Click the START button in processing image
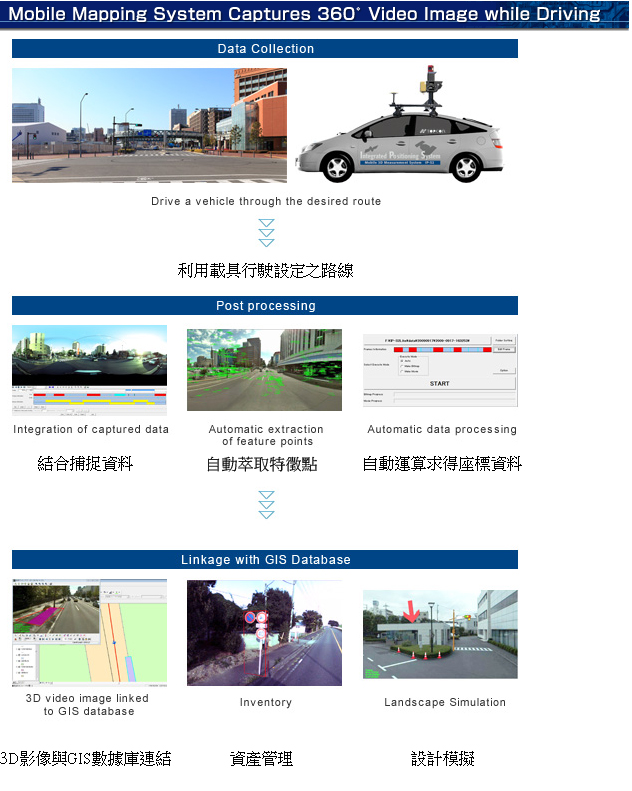This screenshot has width=632, height=791. tap(440, 384)
